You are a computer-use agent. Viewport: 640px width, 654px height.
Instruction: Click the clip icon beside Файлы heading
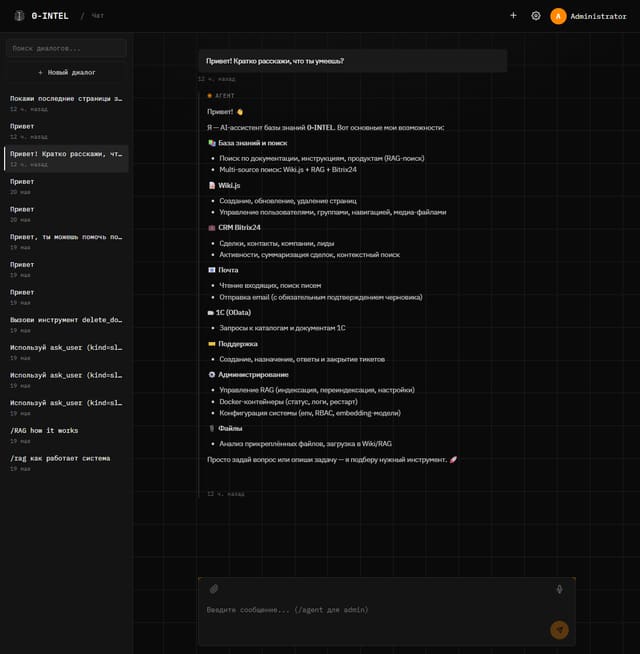[212, 428]
